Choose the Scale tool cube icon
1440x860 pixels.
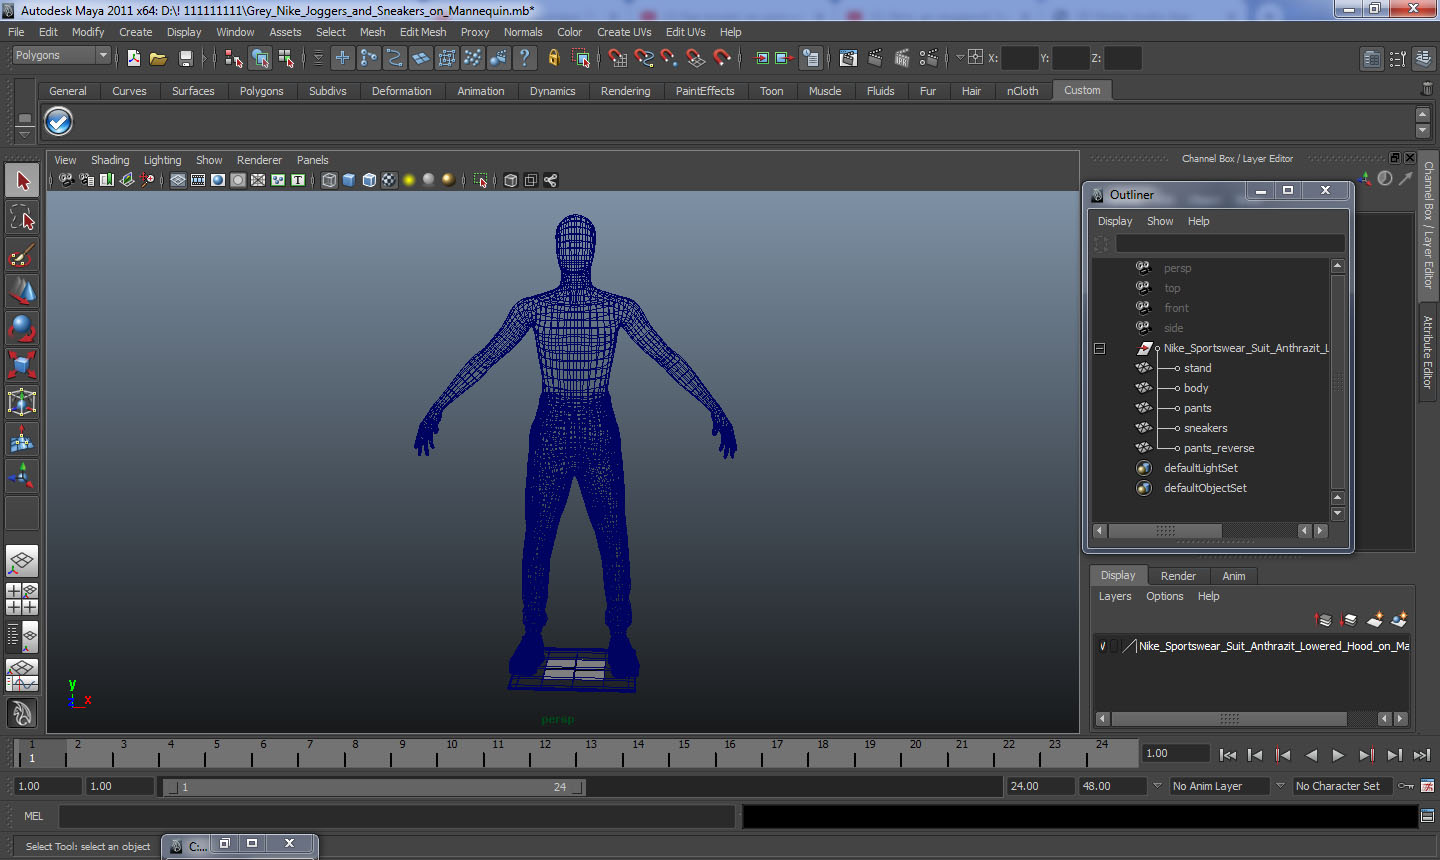[x=22, y=365]
